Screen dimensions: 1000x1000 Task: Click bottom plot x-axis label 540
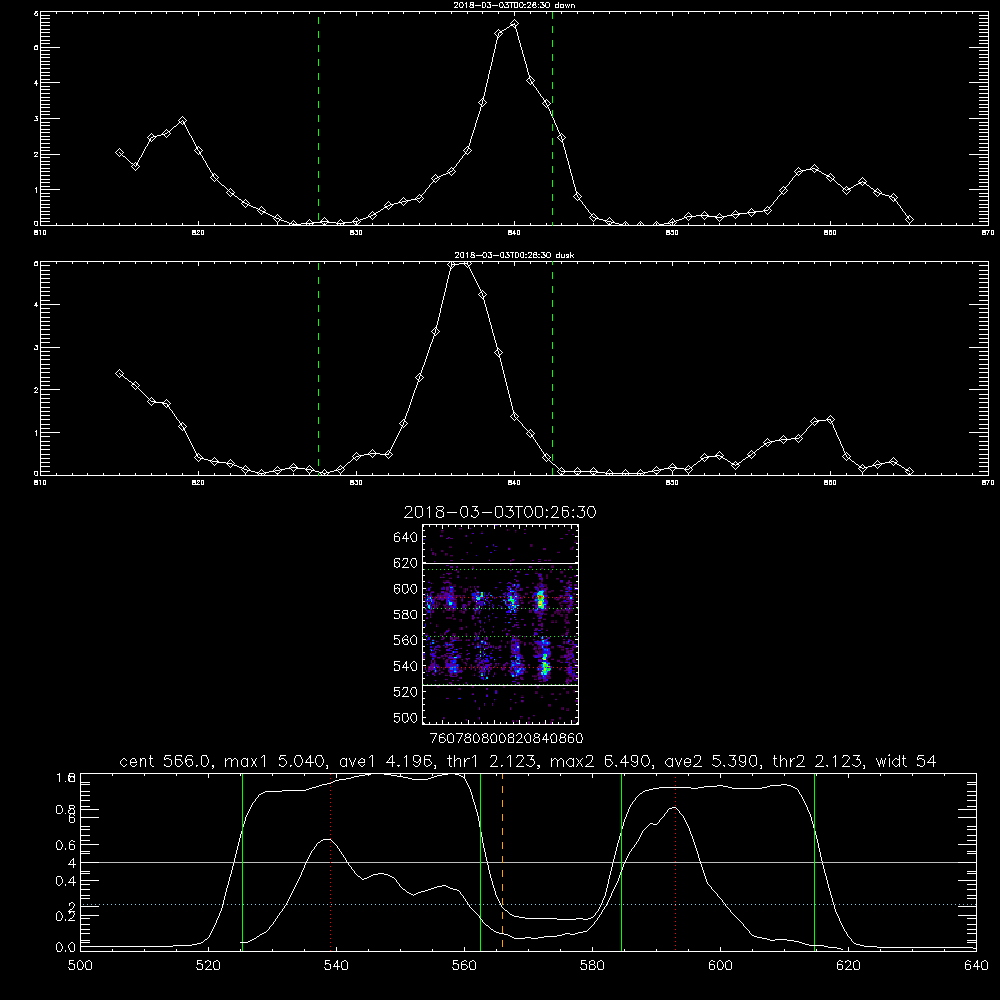point(336,966)
